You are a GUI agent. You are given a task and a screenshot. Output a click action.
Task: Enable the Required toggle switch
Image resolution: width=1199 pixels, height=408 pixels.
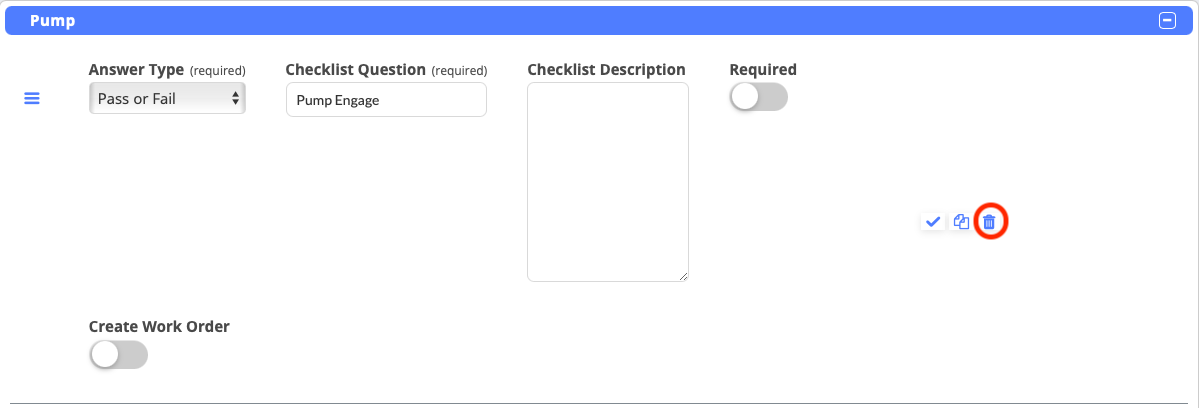[759, 97]
